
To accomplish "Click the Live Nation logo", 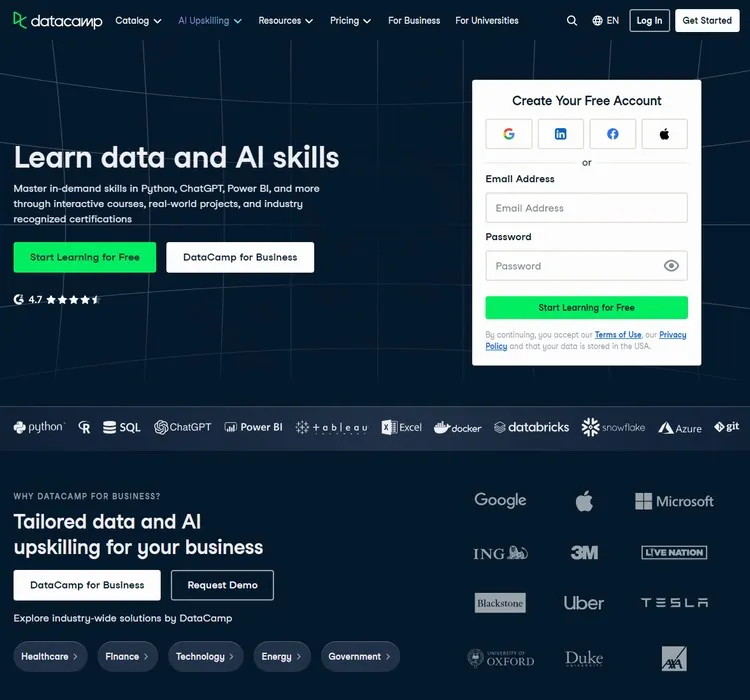I will (674, 553).
